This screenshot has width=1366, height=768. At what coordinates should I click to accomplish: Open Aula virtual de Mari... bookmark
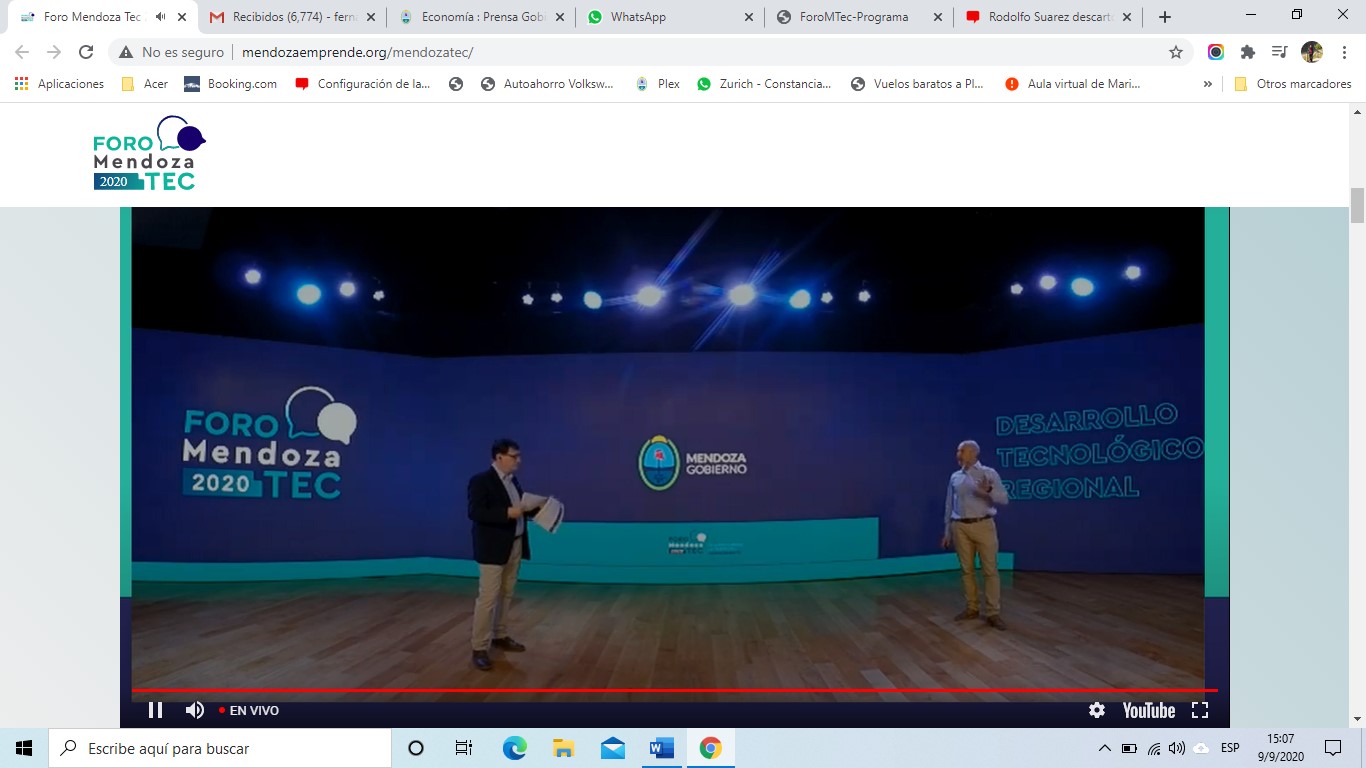click(x=1073, y=84)
